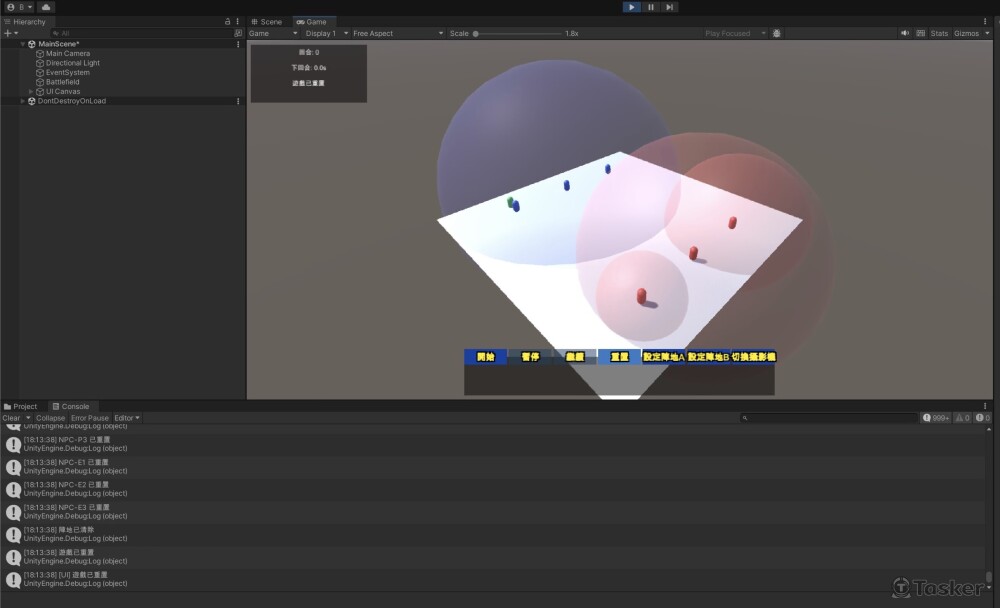Click the Scale slider in Game view

[x=518, y=33]
